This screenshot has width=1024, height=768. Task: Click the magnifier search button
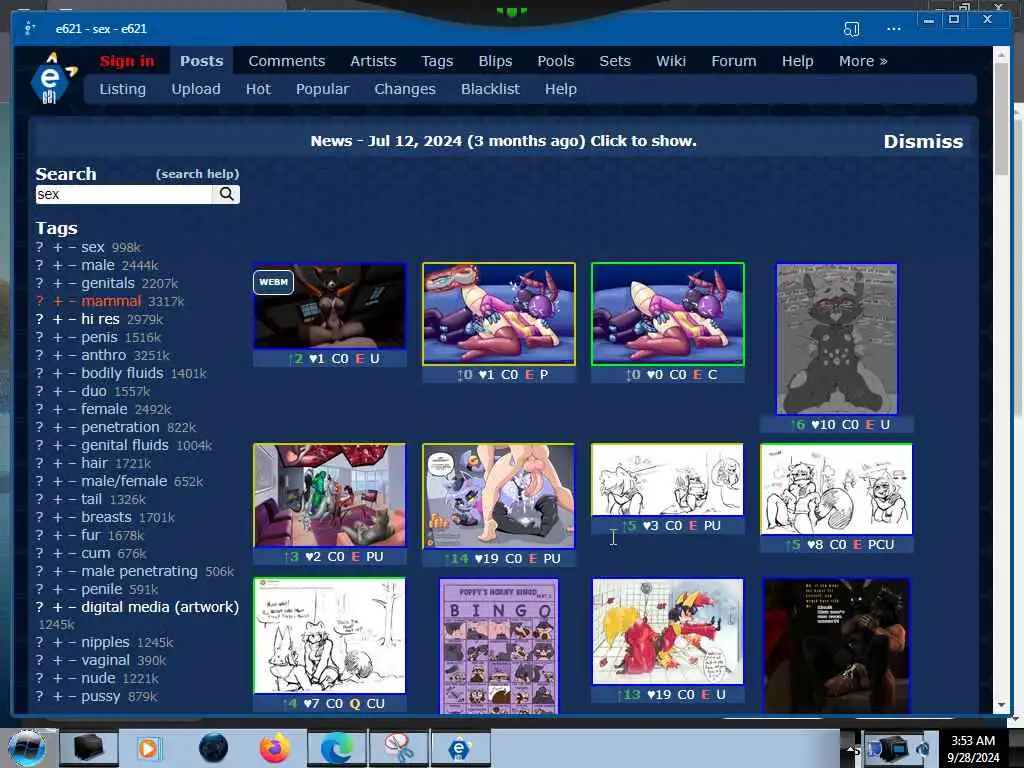(227, 194)
